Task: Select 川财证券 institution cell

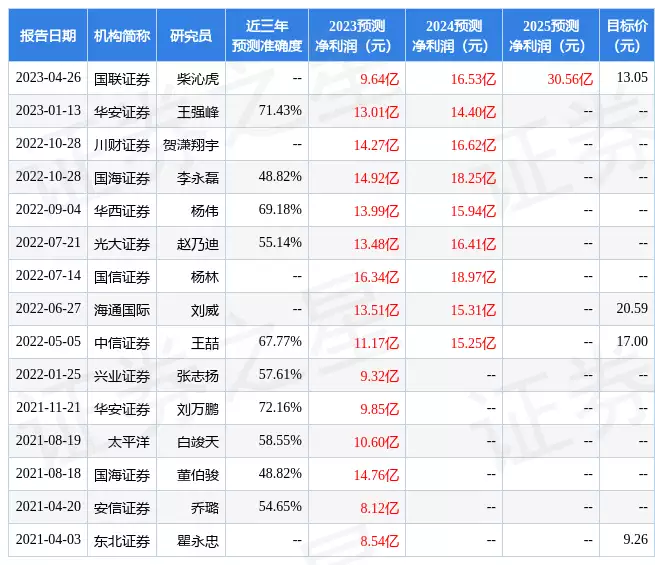Action: point(122,145)
